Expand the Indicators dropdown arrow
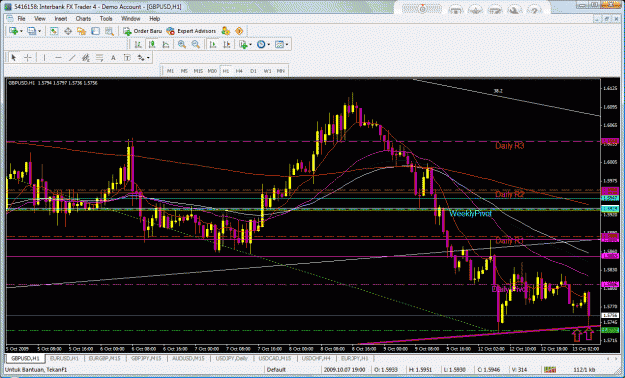Viewport: 625px width, 378px height. click(250, 45)
